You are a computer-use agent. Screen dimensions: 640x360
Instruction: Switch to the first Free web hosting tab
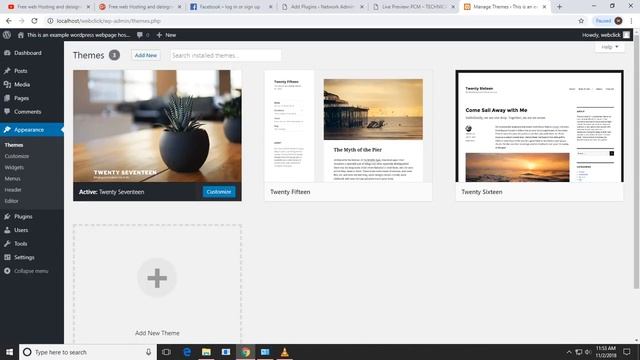click(x=49, y=7)
